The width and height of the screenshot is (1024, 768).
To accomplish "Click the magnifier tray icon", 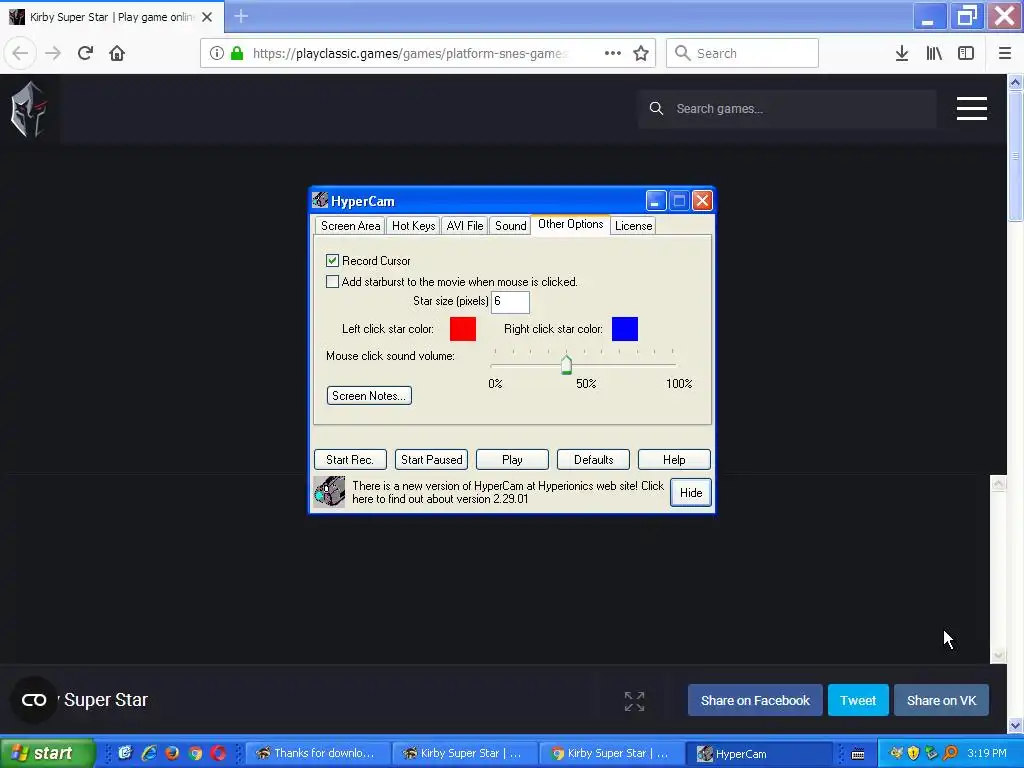I will point(950,753).
